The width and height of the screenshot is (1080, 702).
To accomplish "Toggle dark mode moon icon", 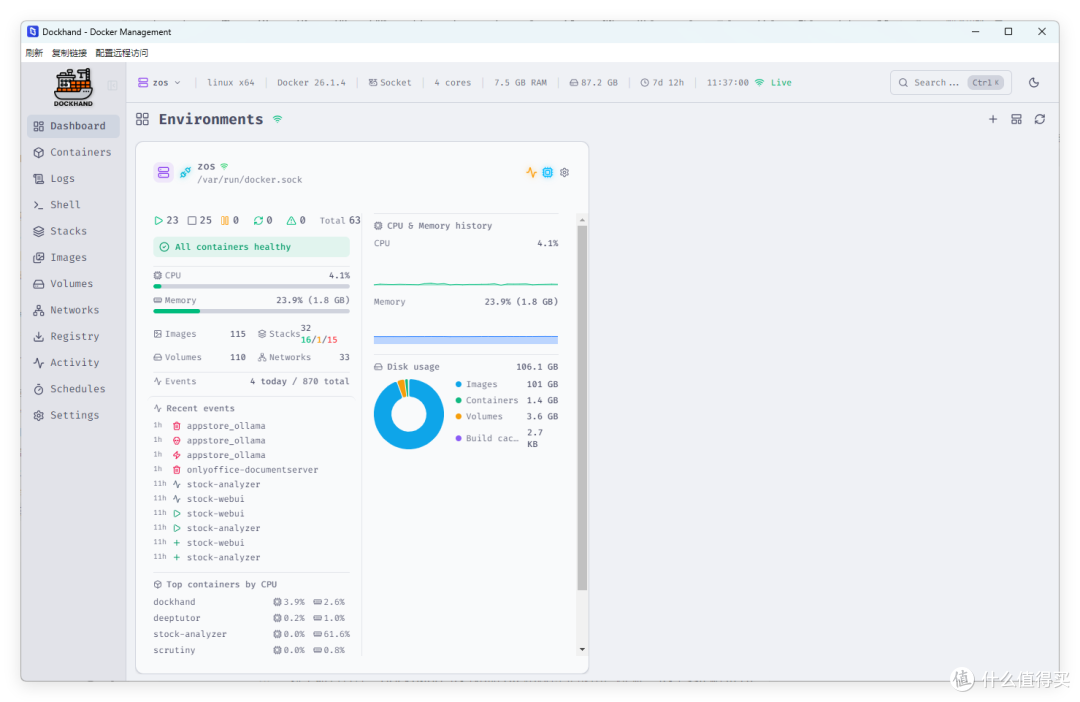I will pyautogui.click(x=1033, y=83).
